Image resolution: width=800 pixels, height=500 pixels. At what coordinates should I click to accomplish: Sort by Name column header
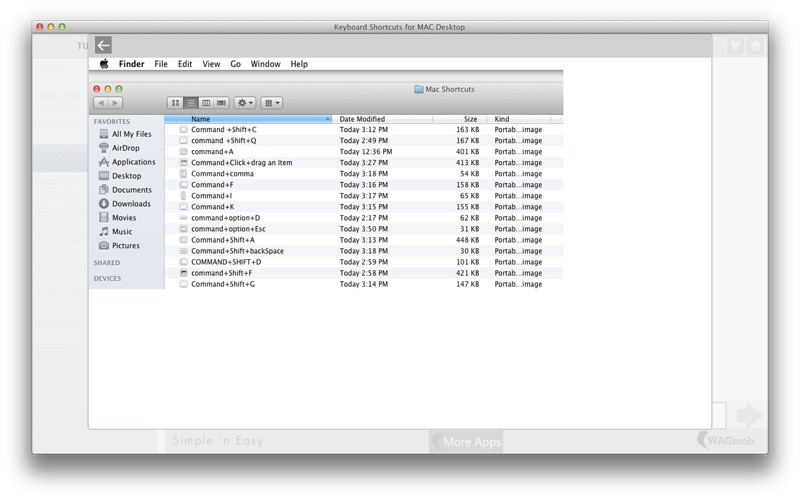click(248, 119)
